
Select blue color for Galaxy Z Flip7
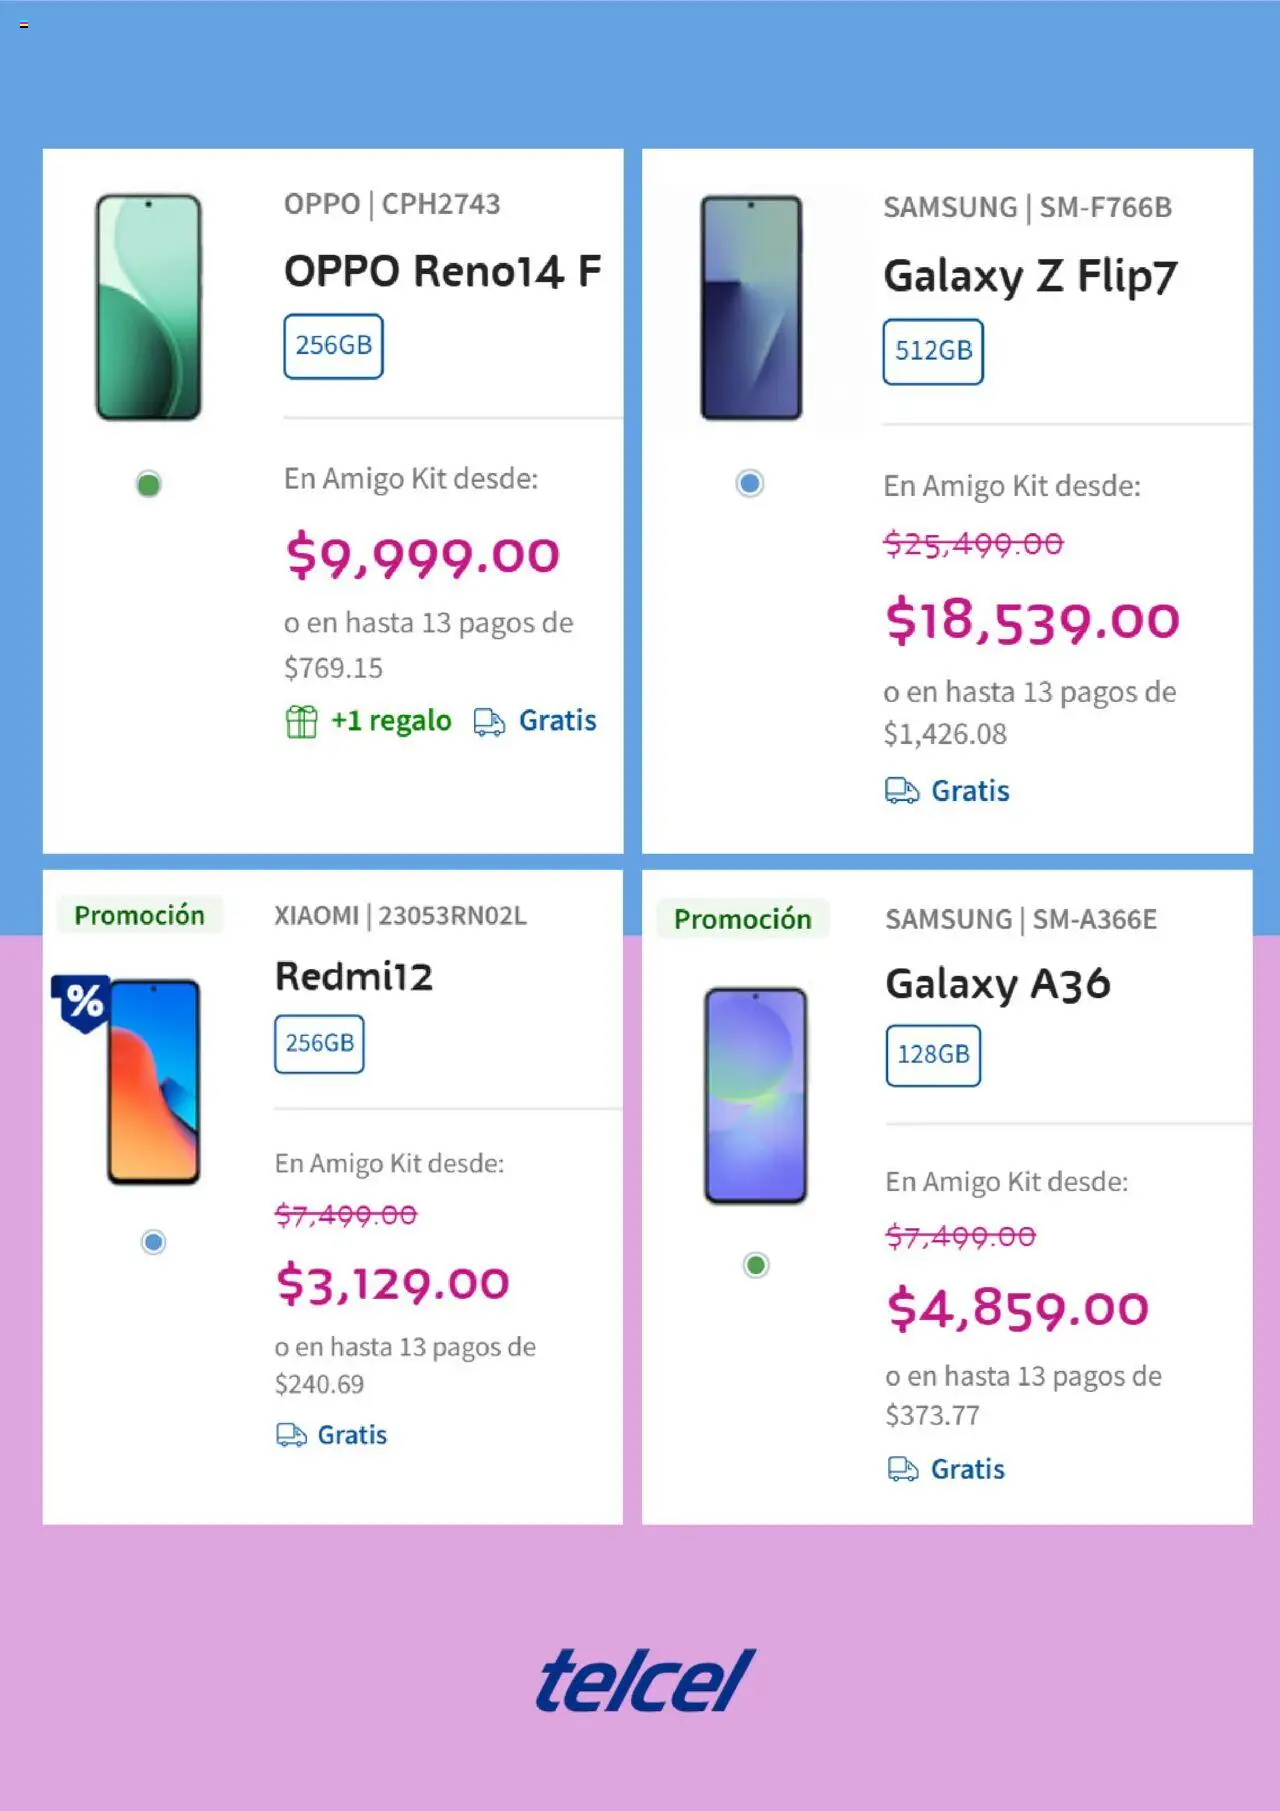(749, 484)
